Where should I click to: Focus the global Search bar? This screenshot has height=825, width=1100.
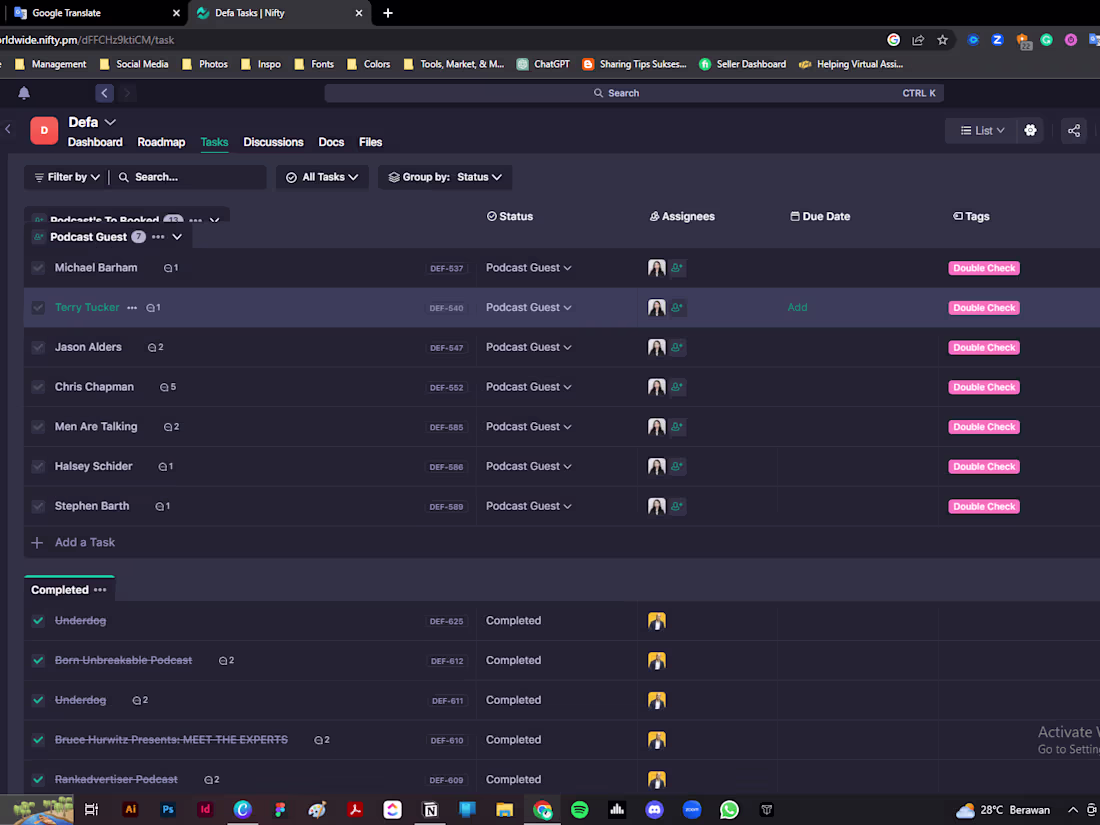[633, 93]
